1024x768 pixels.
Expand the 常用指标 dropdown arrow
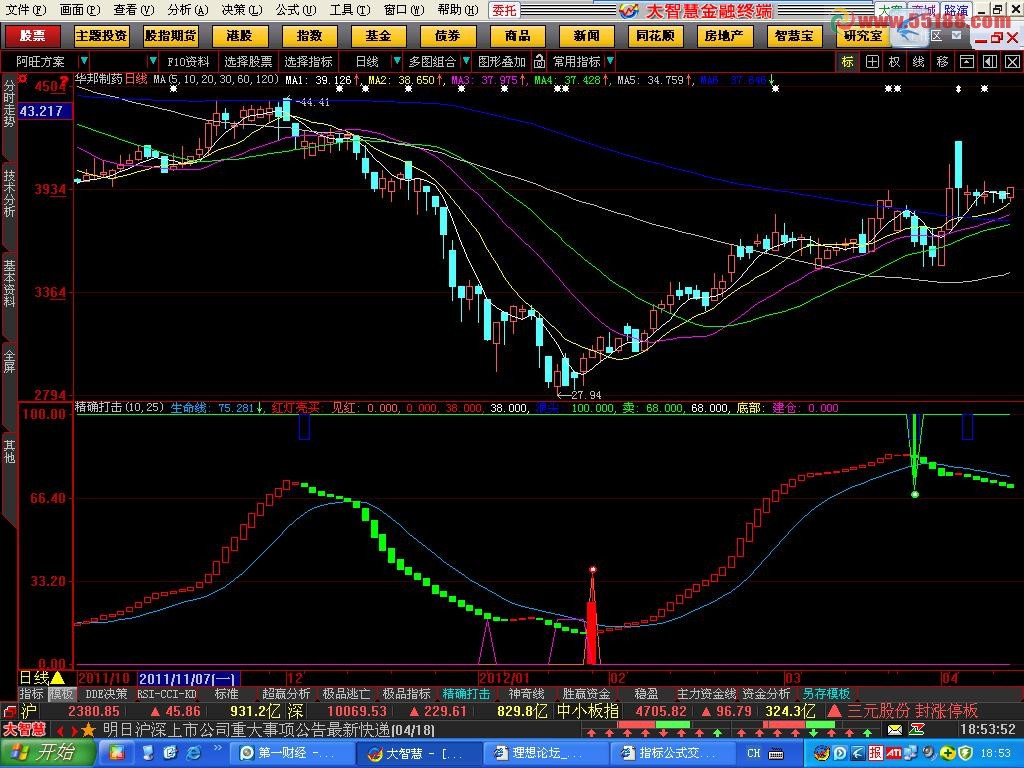[x=610, y=61]
